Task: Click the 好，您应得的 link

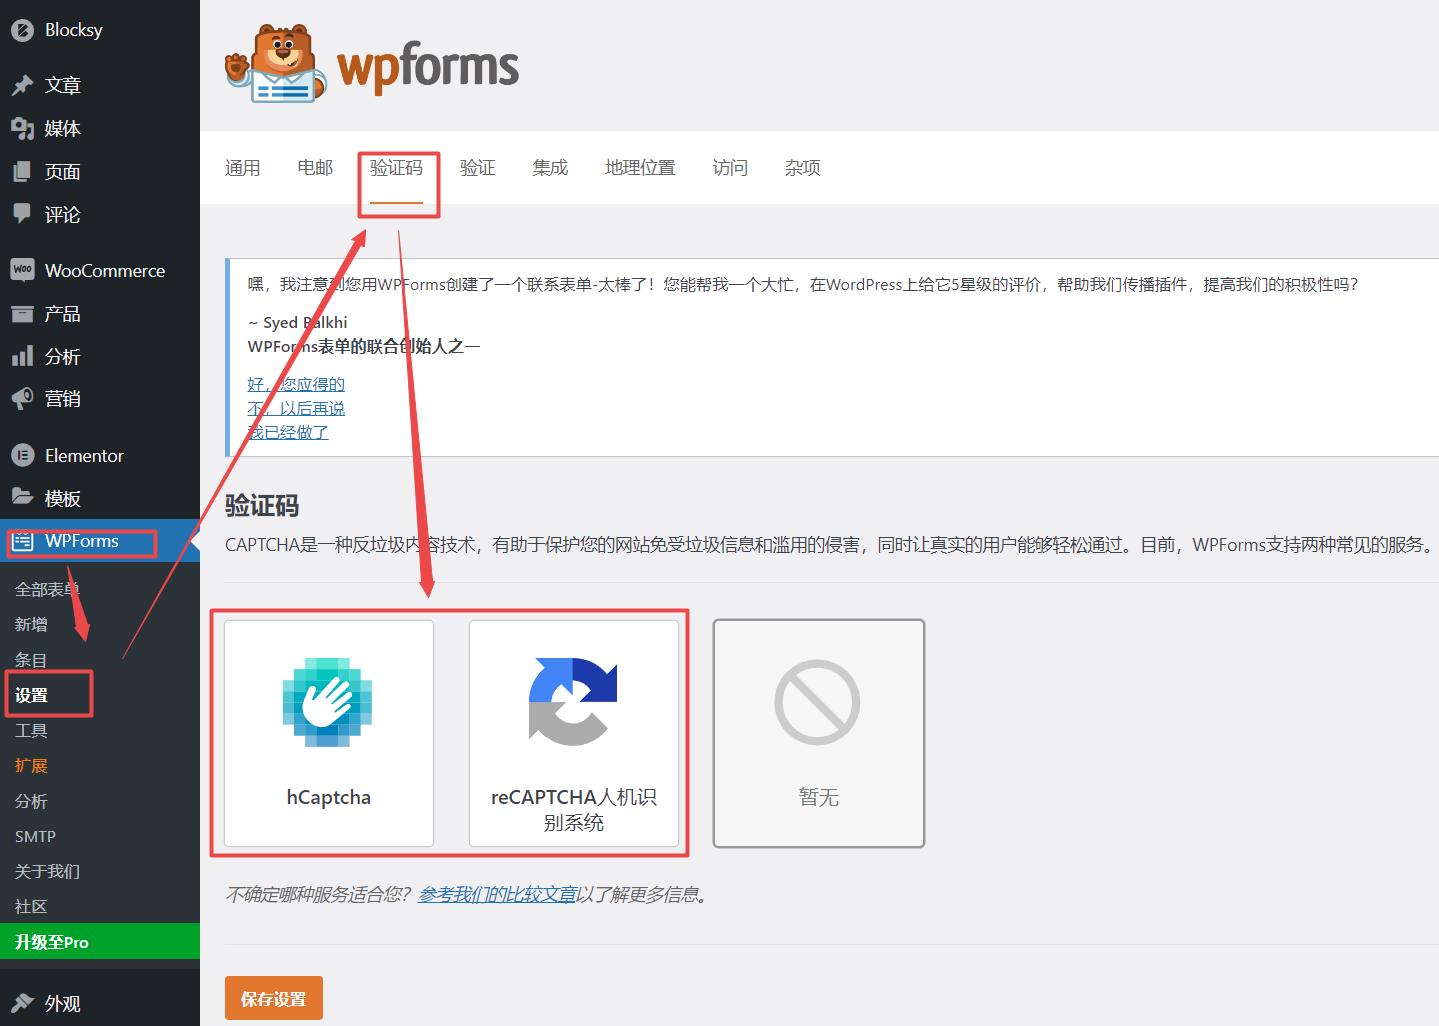Action: click(296, 384)
